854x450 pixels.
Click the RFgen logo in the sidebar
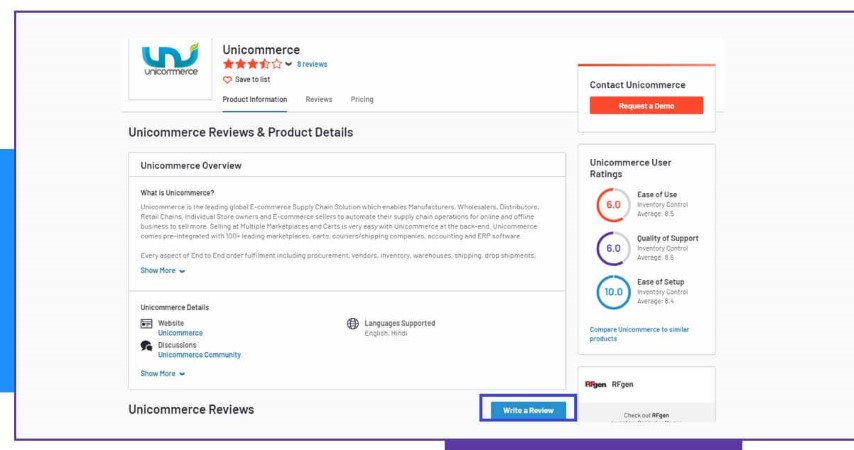(595, 385)
